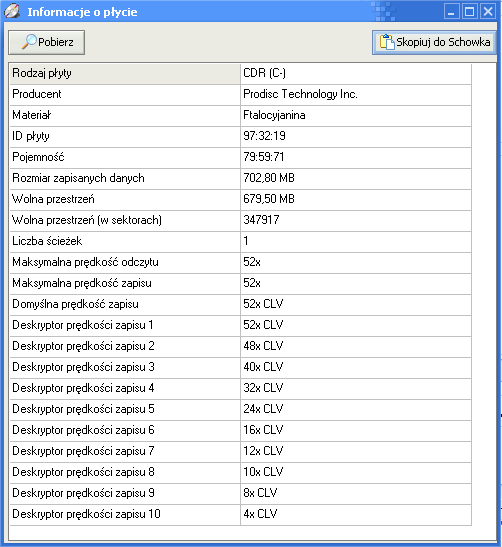Click the Pojemność value 79:59:71
Screen dimensions: 502x547
pyautogui.click(x=264, y=157)
